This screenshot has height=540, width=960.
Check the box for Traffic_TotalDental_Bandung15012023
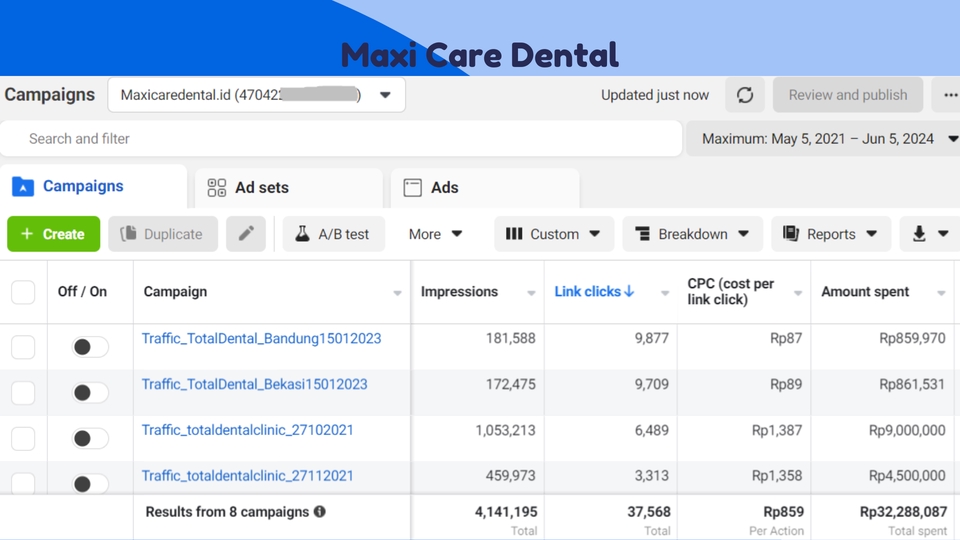[23, 347]
